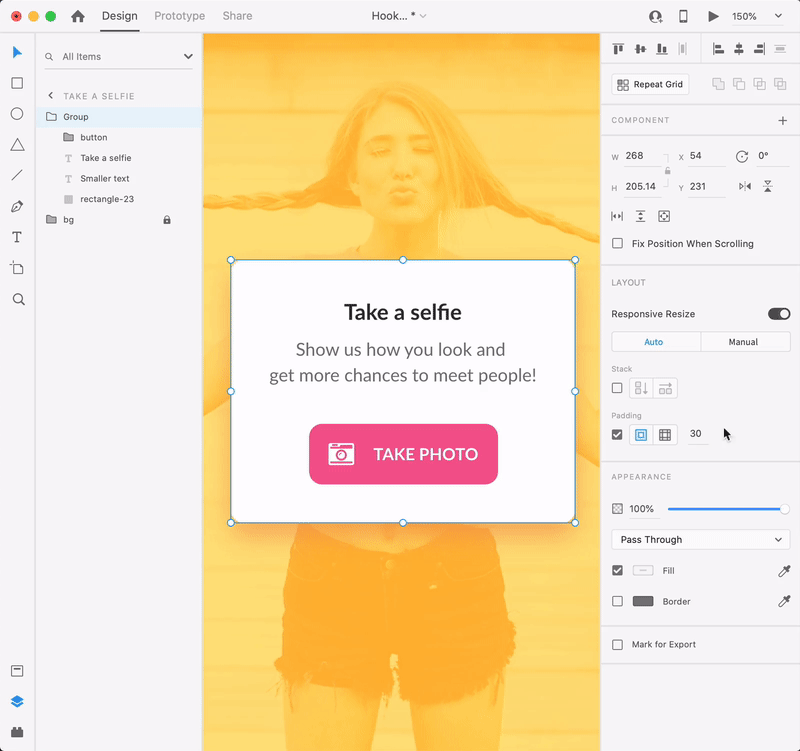Open the Pass Through blend mode dropdown
The height and width of the screenshot is (751, 800).
click(700, 540)
